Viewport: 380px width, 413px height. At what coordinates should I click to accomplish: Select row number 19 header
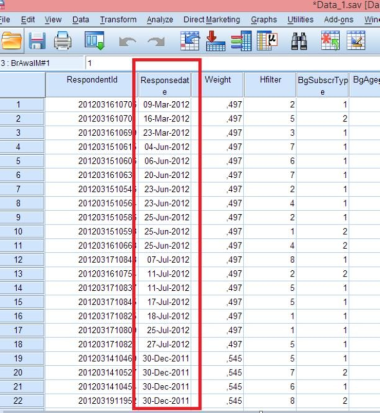click(x=22, y=358)
